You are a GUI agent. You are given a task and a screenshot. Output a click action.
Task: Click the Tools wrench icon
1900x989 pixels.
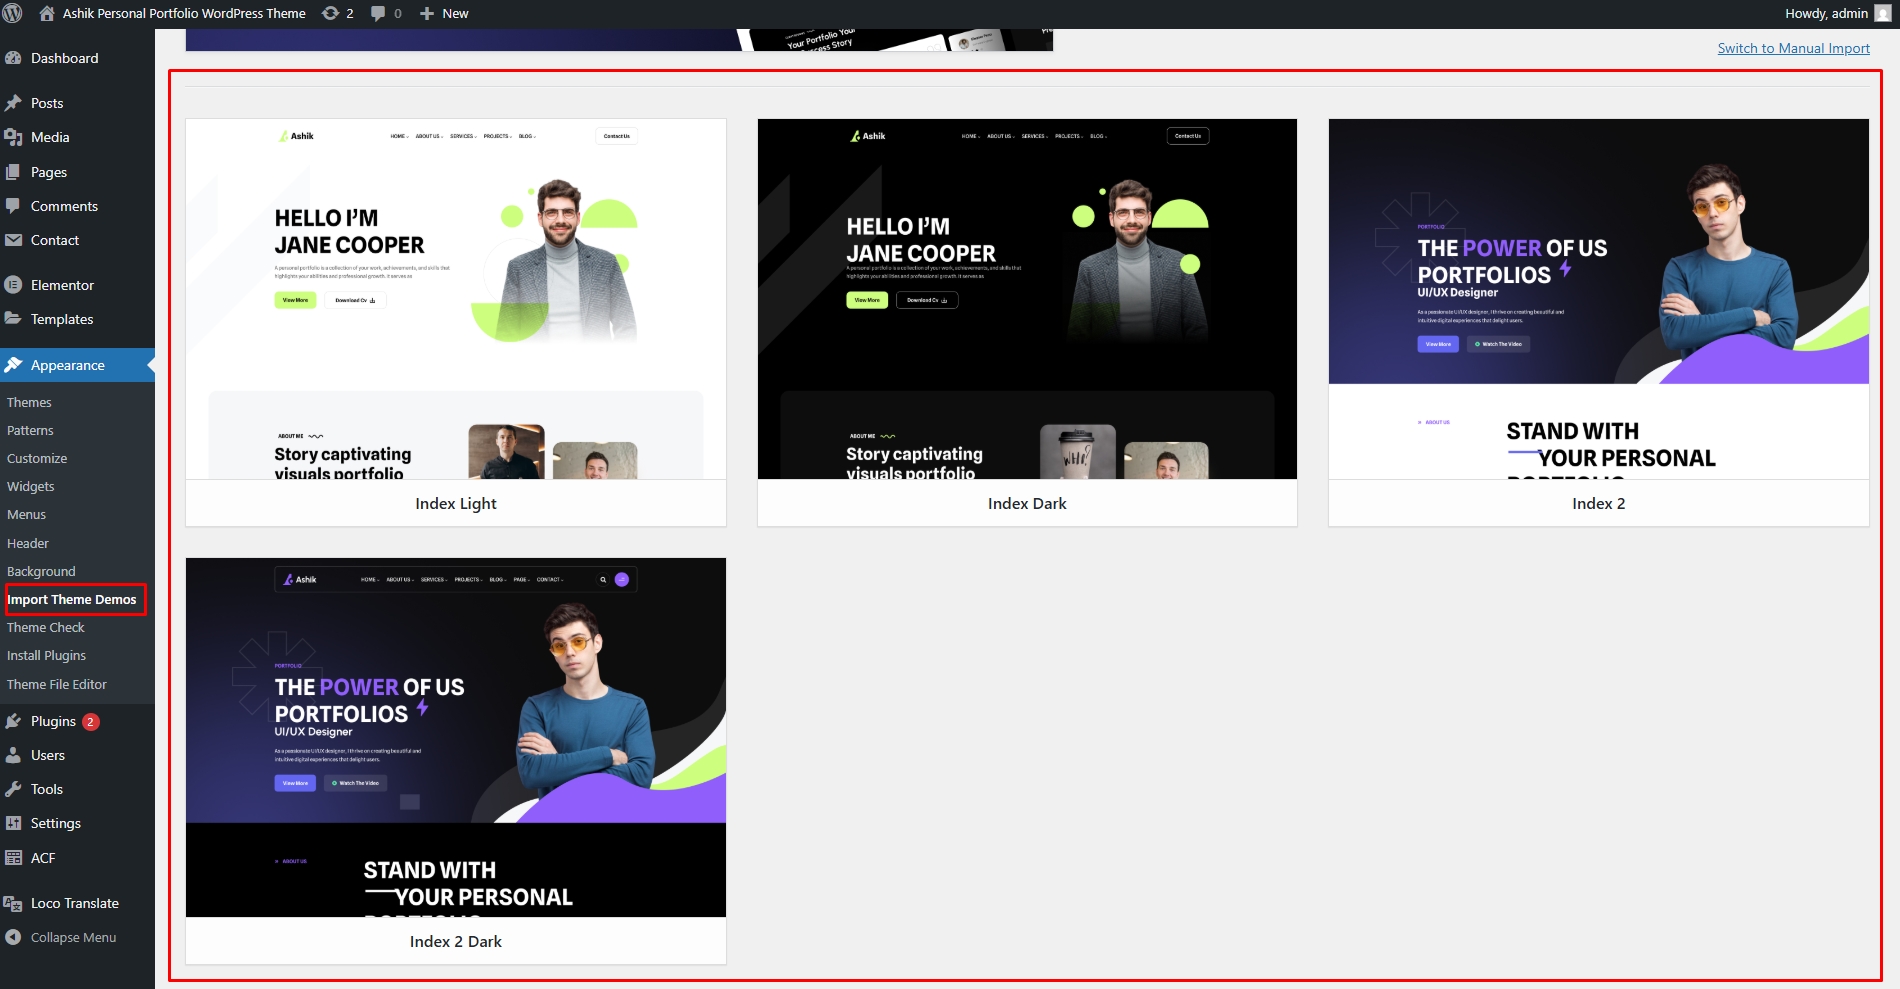(x=13, y=789)
